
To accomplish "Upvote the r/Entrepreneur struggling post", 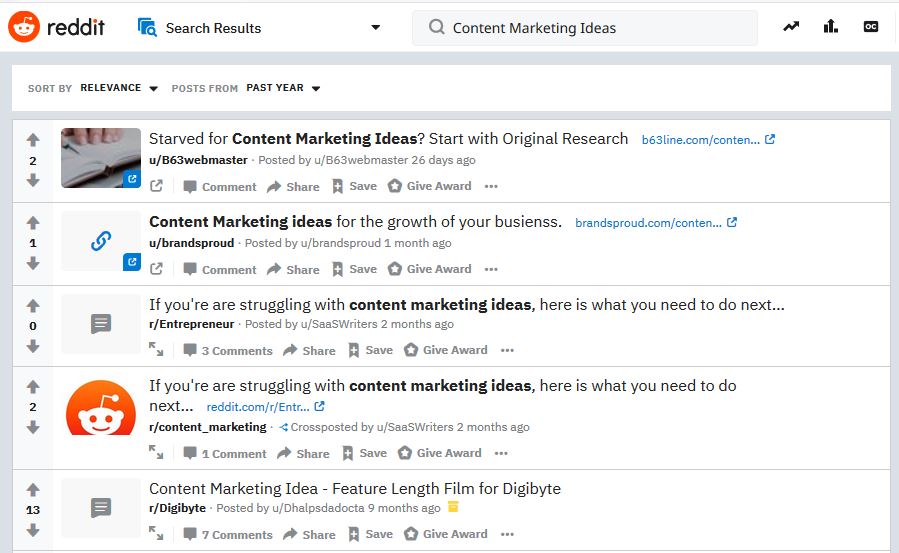I will point(33,305).
